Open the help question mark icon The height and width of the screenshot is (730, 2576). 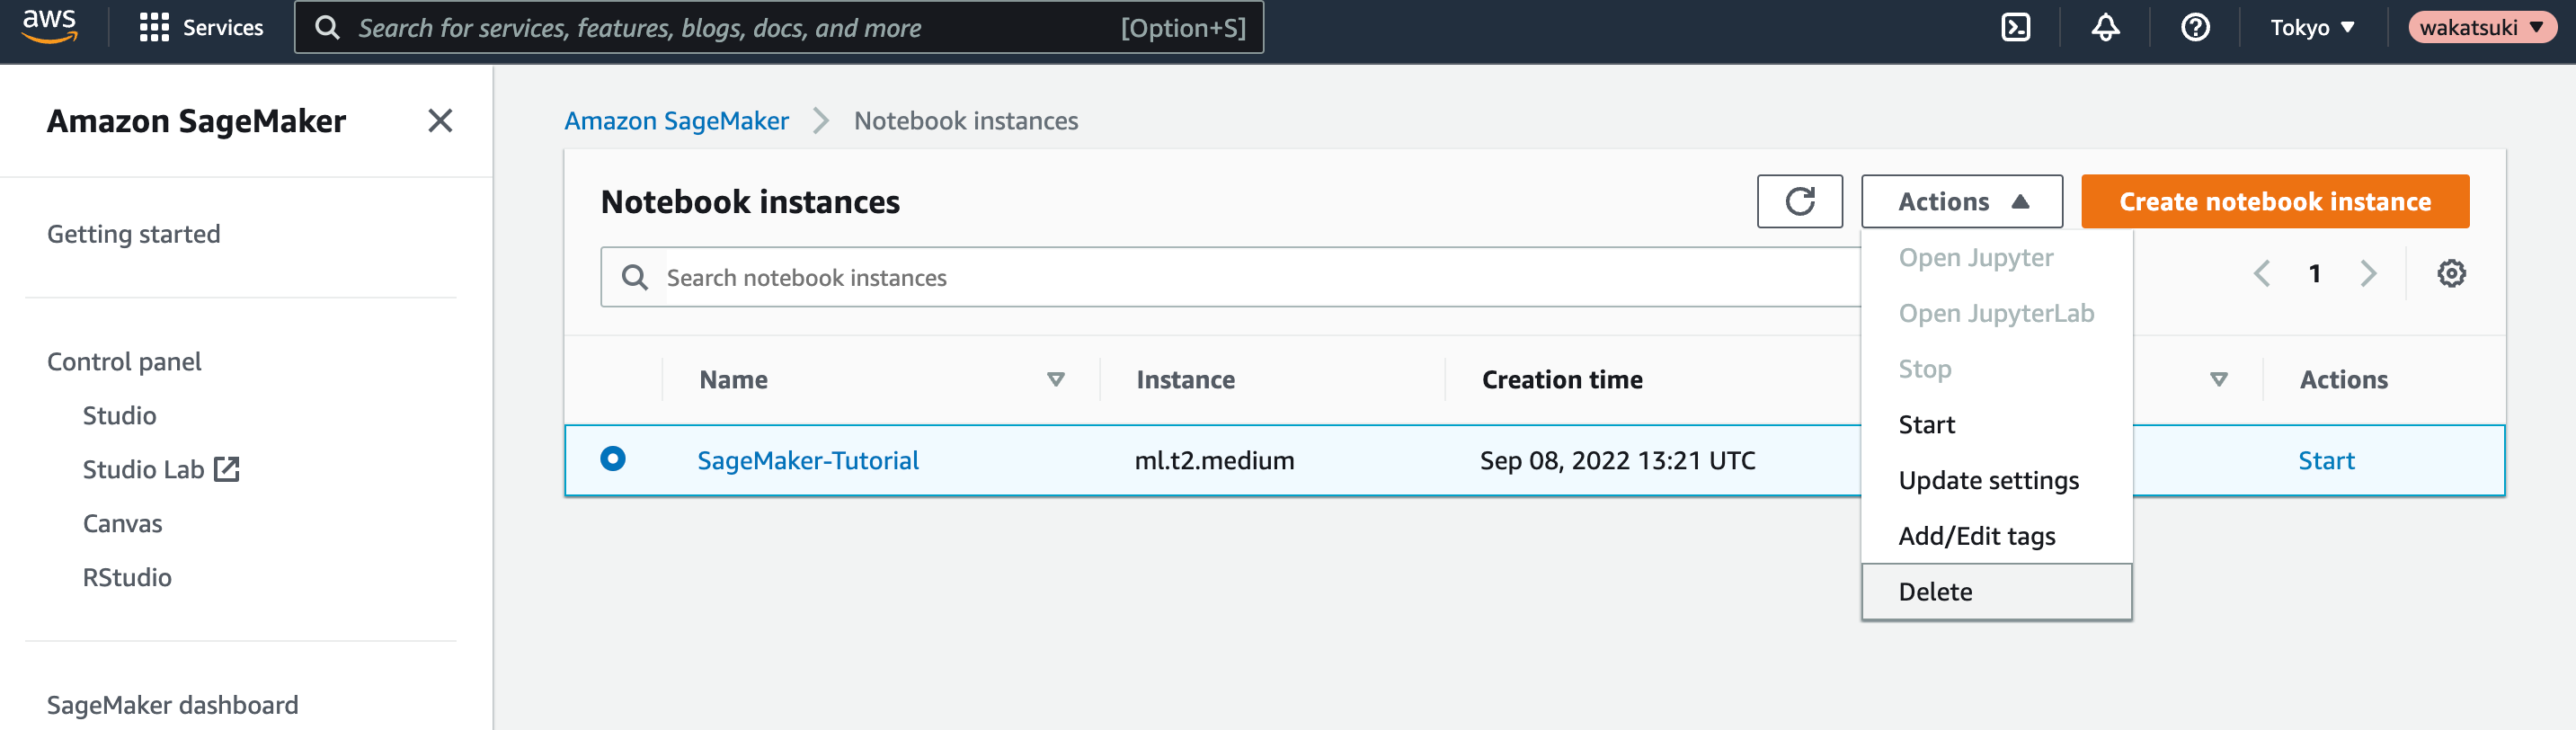pos(2195,27)
